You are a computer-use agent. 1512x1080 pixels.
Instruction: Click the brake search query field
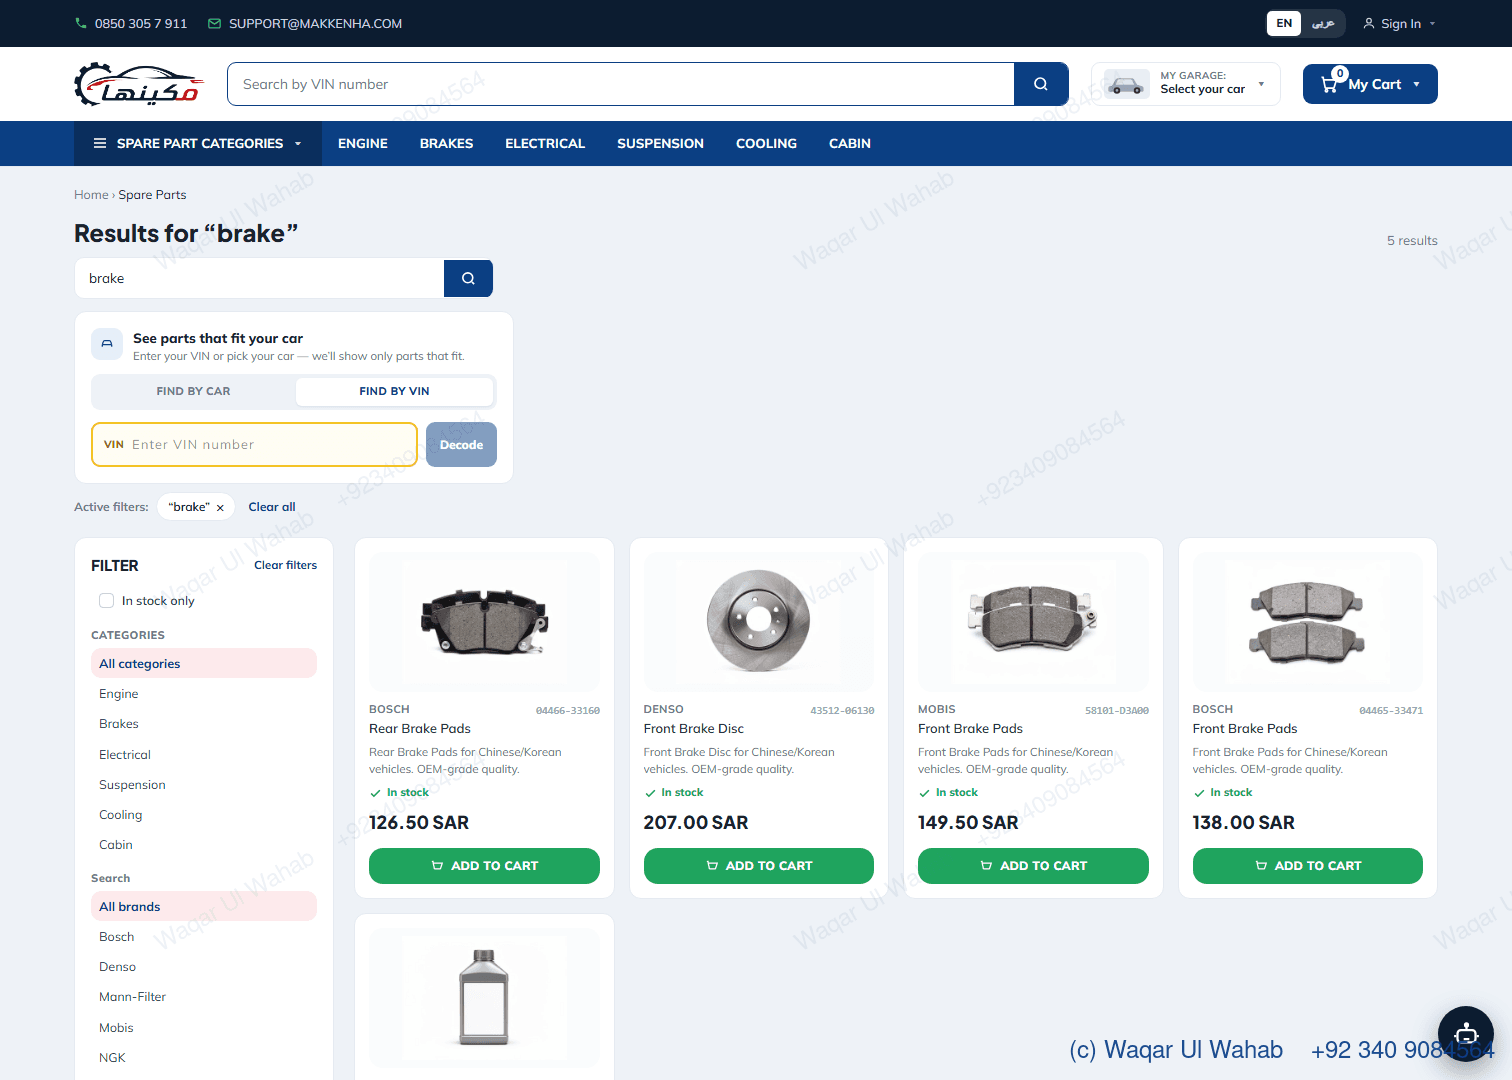click(260, 278)
